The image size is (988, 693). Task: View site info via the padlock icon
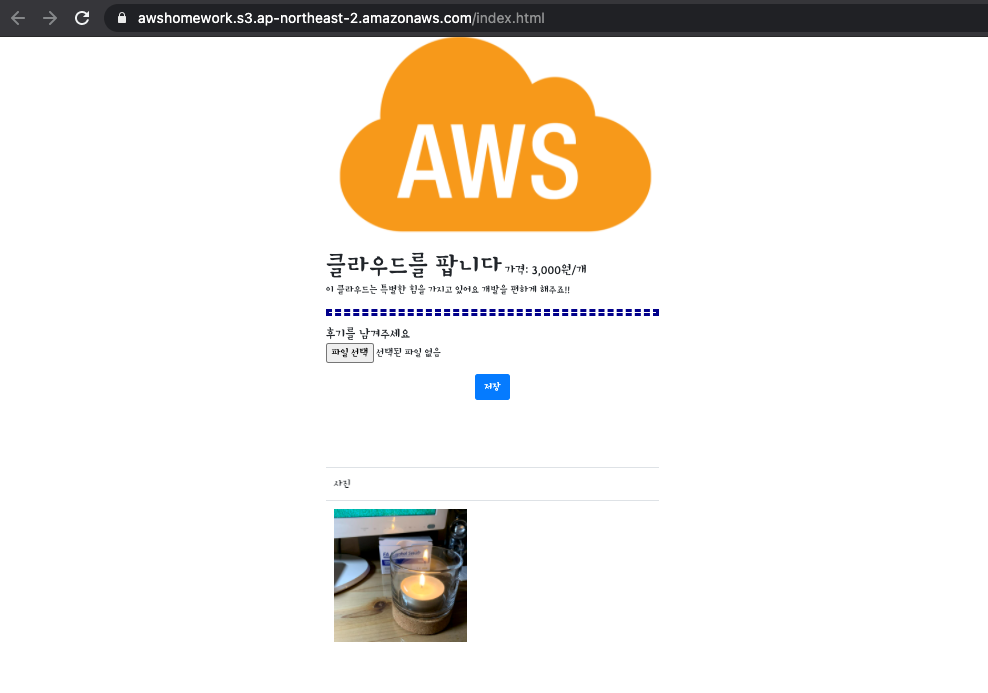pos(122,18)
